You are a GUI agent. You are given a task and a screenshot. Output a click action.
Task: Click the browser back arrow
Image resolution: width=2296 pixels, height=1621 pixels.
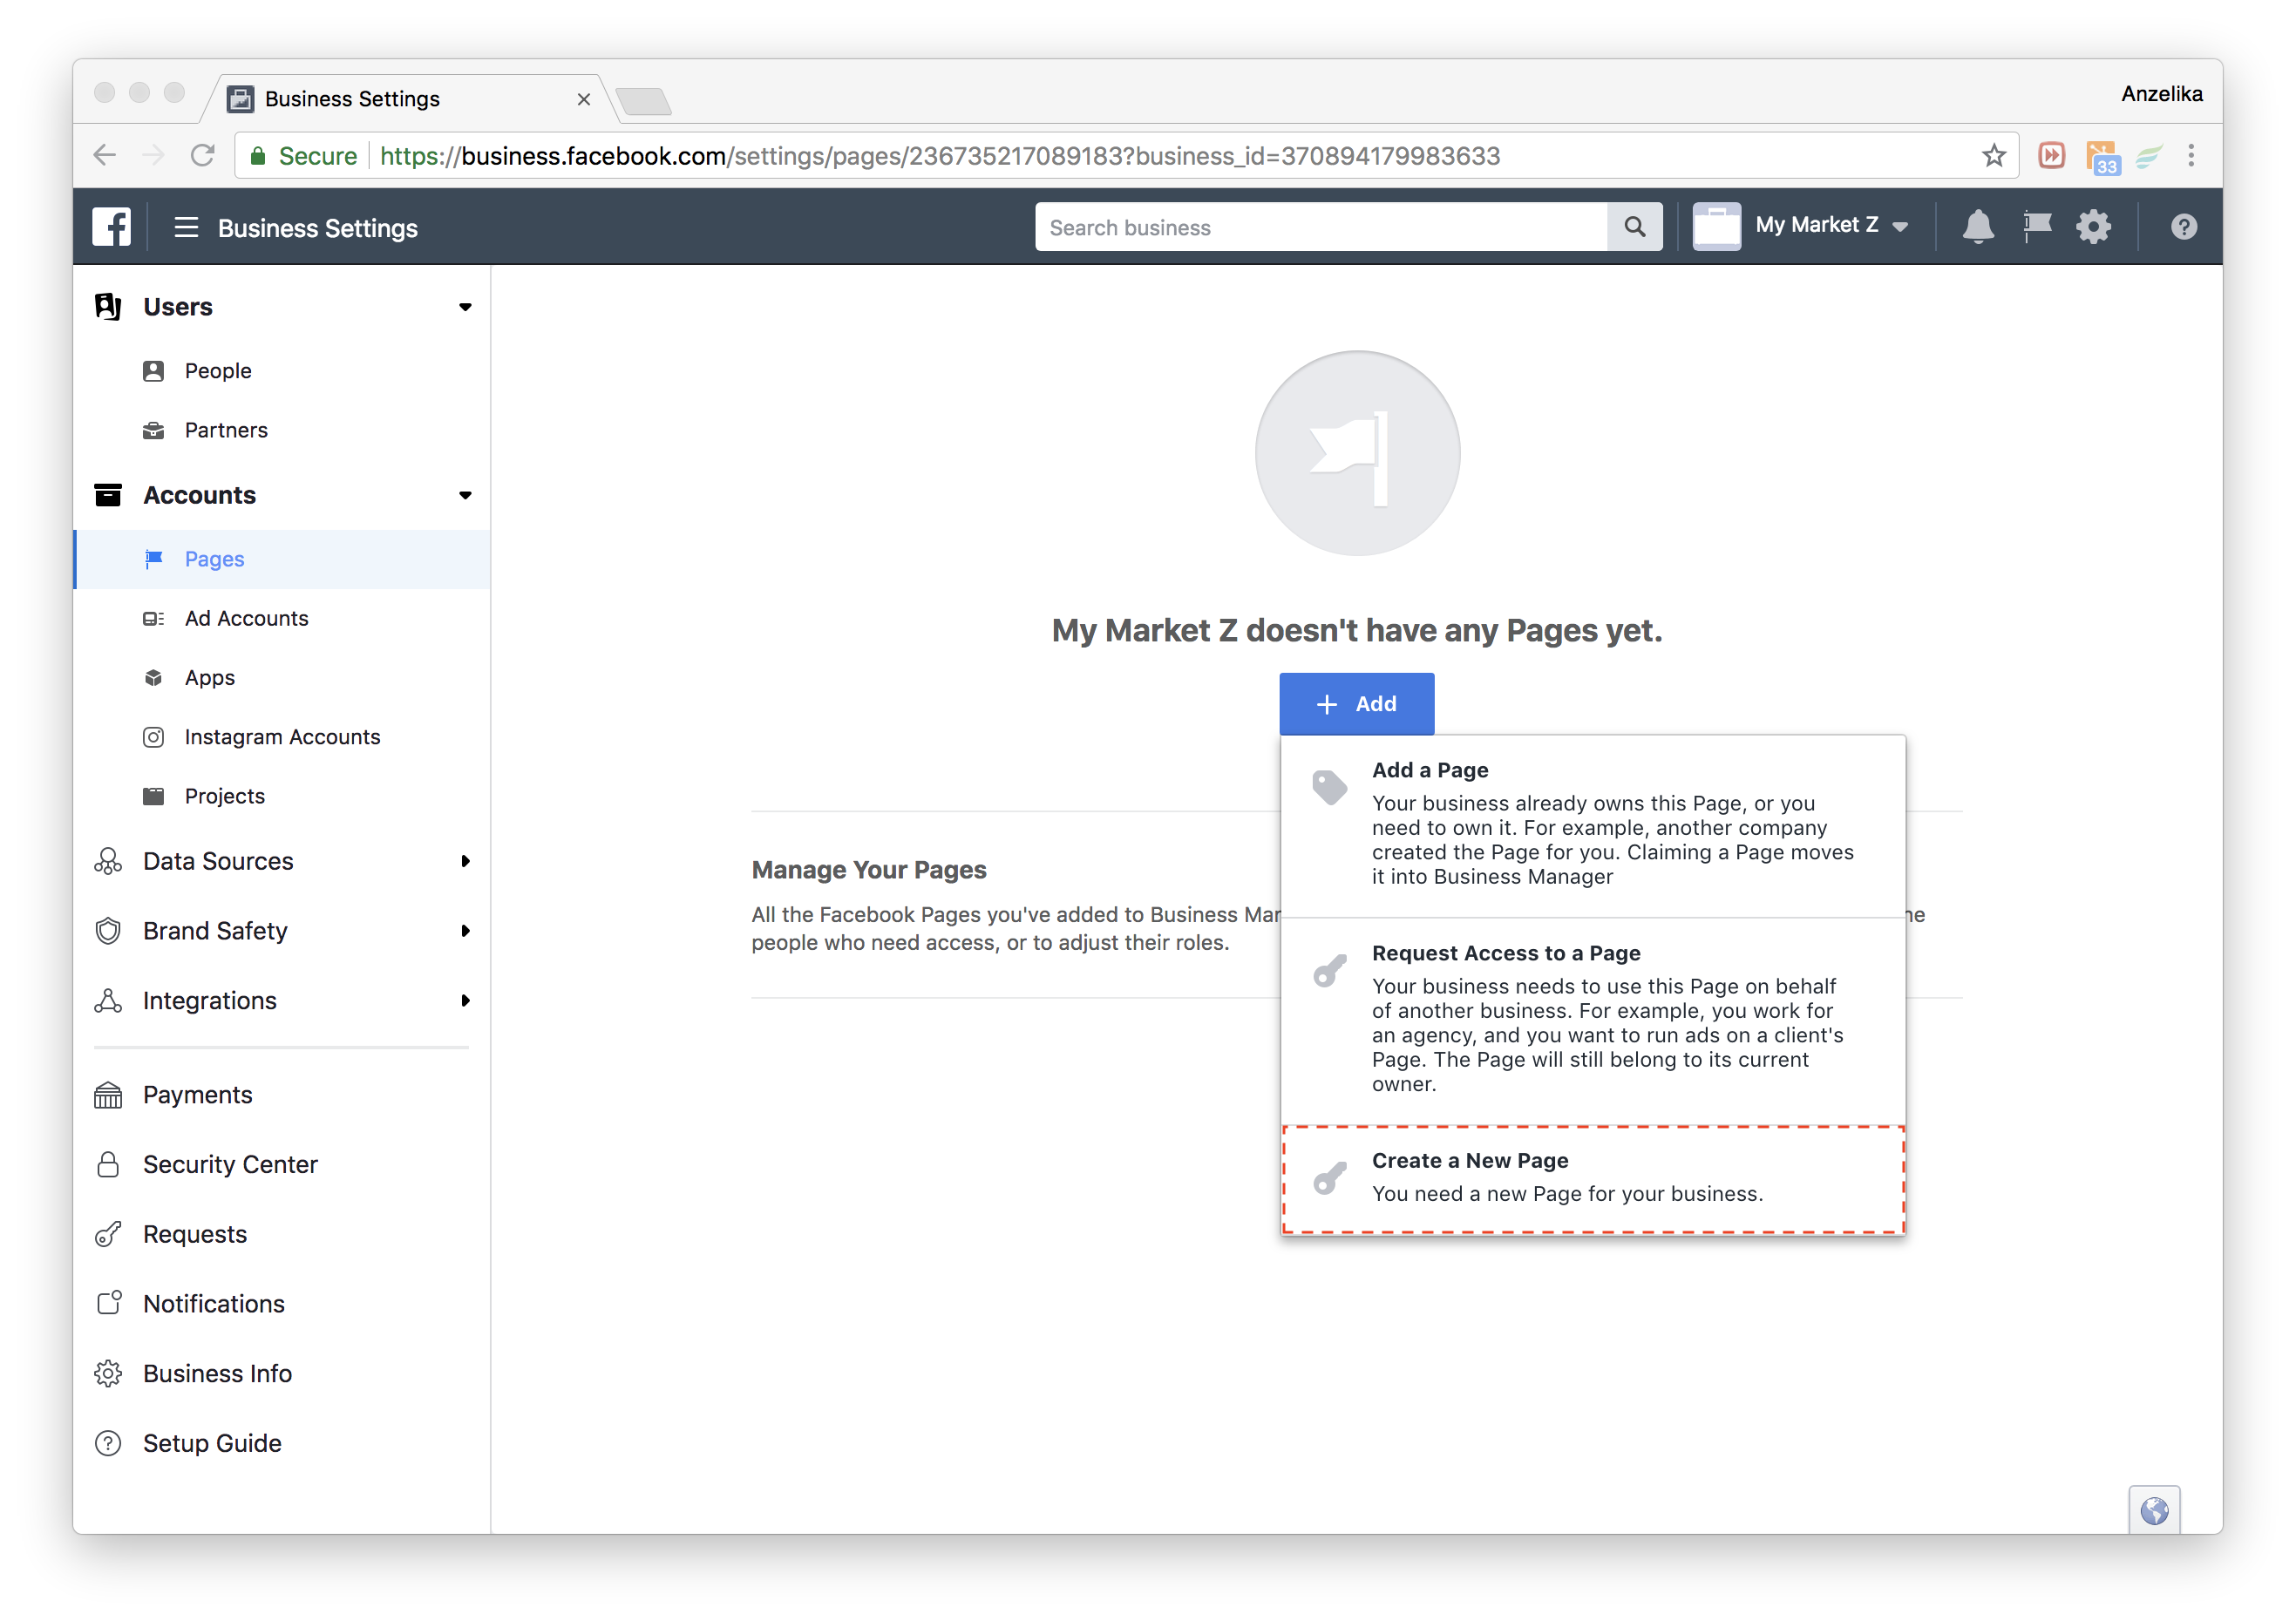click(x=105, y=155)
